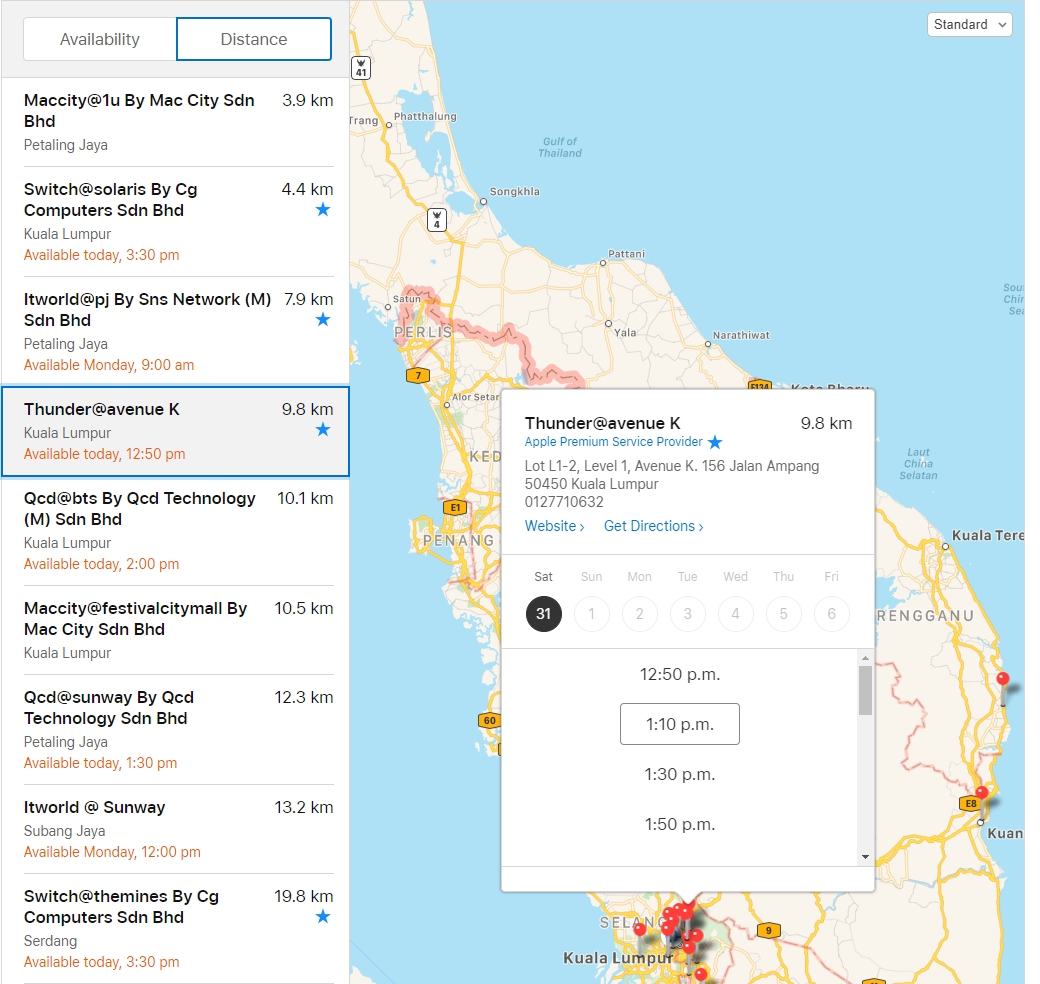
Task: Open the Standard map type dropdown
Action: tap(969, 25)
